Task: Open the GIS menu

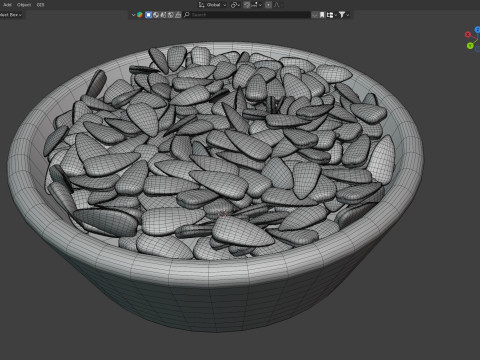Action: [40, 5]
